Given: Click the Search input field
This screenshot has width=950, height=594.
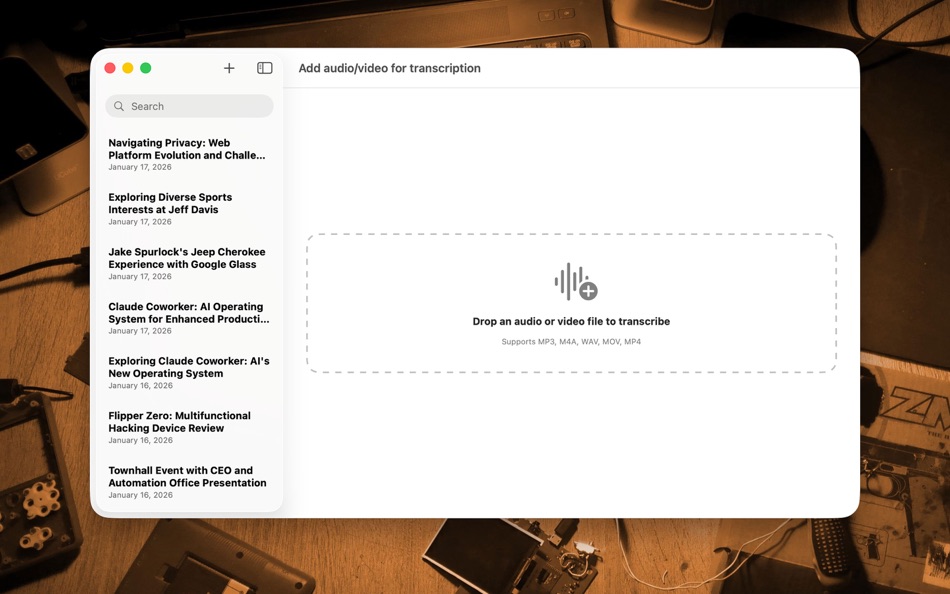Looking at the screenshot, I should pyautogui.click(x=189, y=105).
